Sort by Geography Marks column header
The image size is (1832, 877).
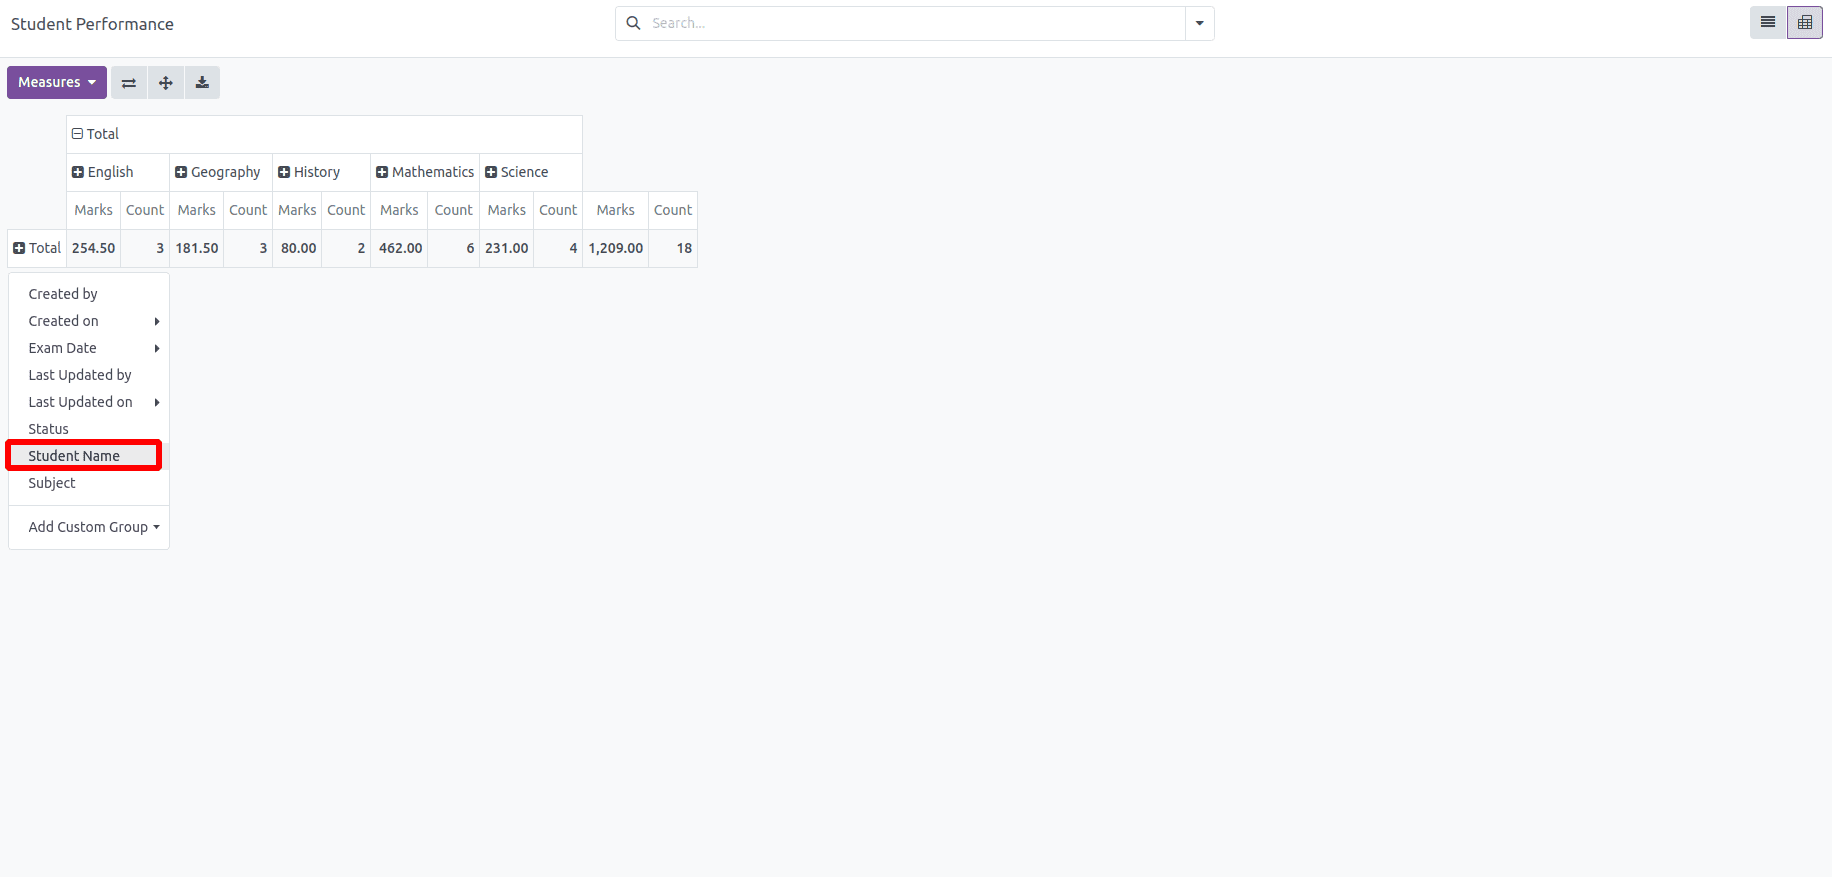[197, 210]
